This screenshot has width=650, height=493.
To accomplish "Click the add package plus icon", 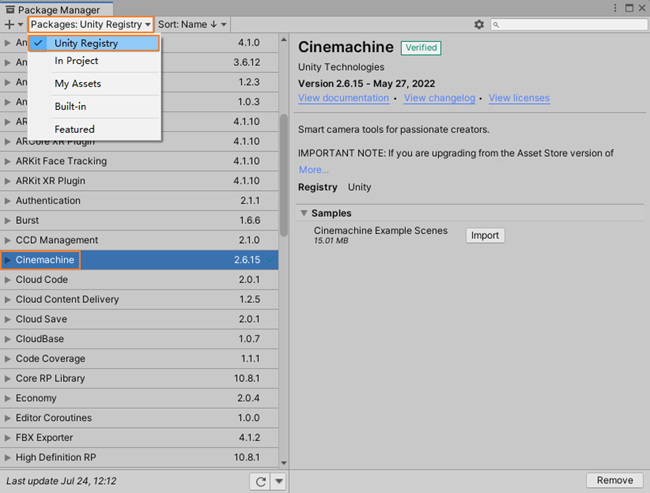I will 11,24.
